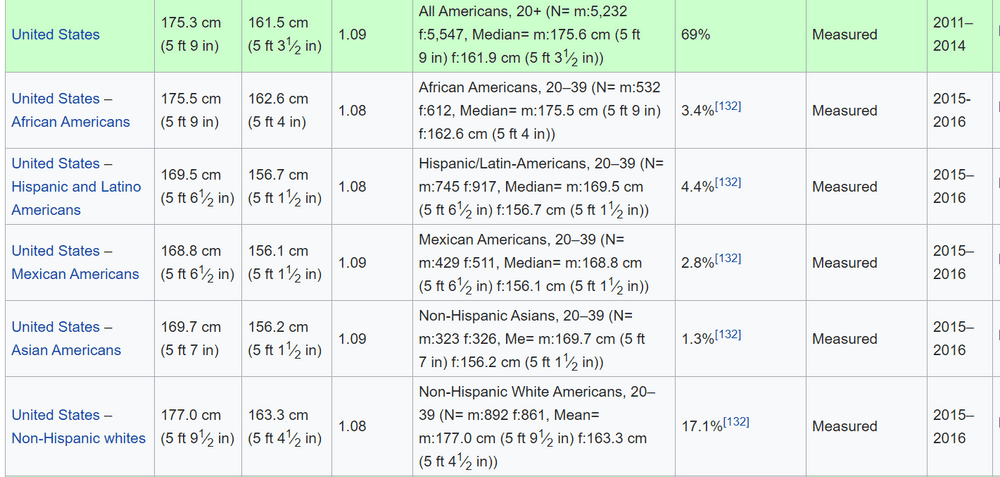Follow citation 132 beside 3.4%
The width and height of the screenshot is (1000, 477).
coord(728,106)
